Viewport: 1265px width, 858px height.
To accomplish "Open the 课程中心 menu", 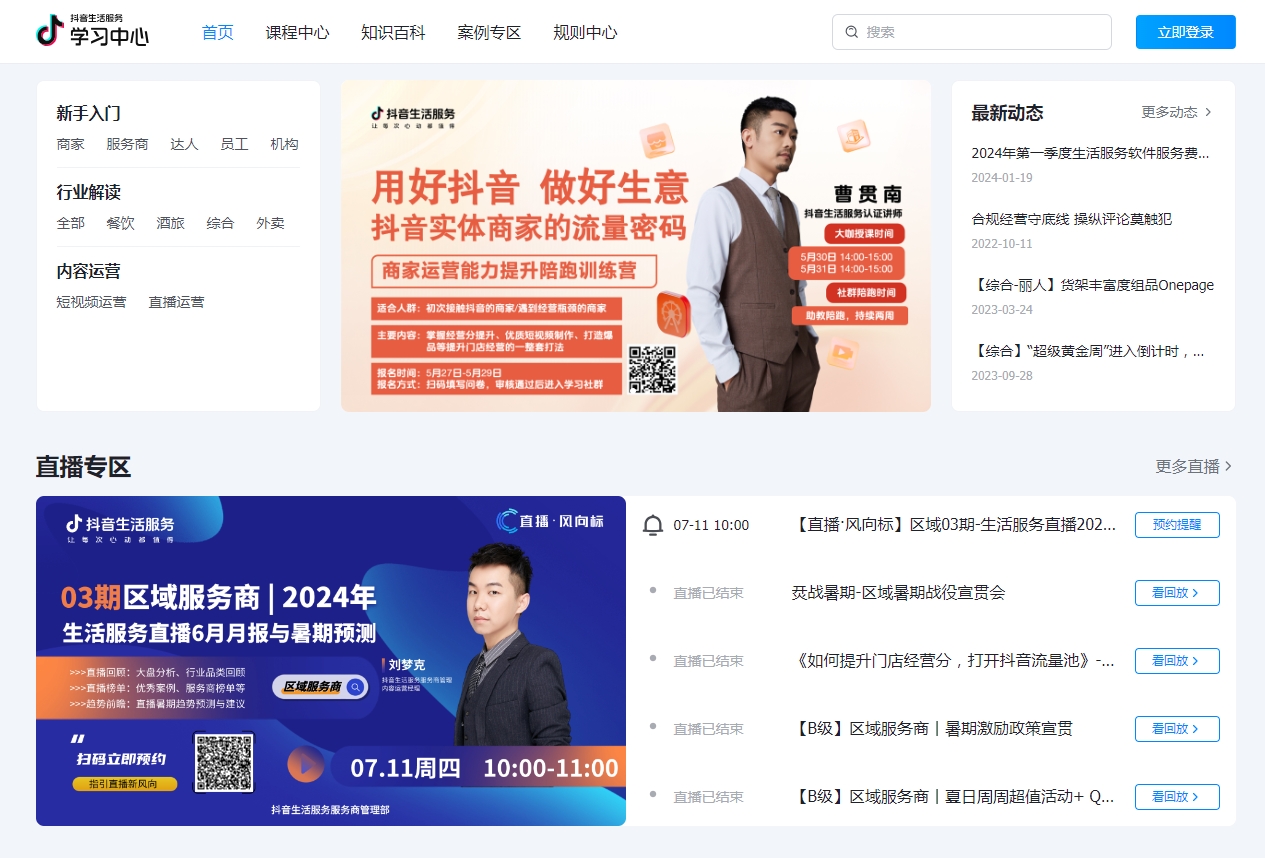I will click(x=297, y=32).
